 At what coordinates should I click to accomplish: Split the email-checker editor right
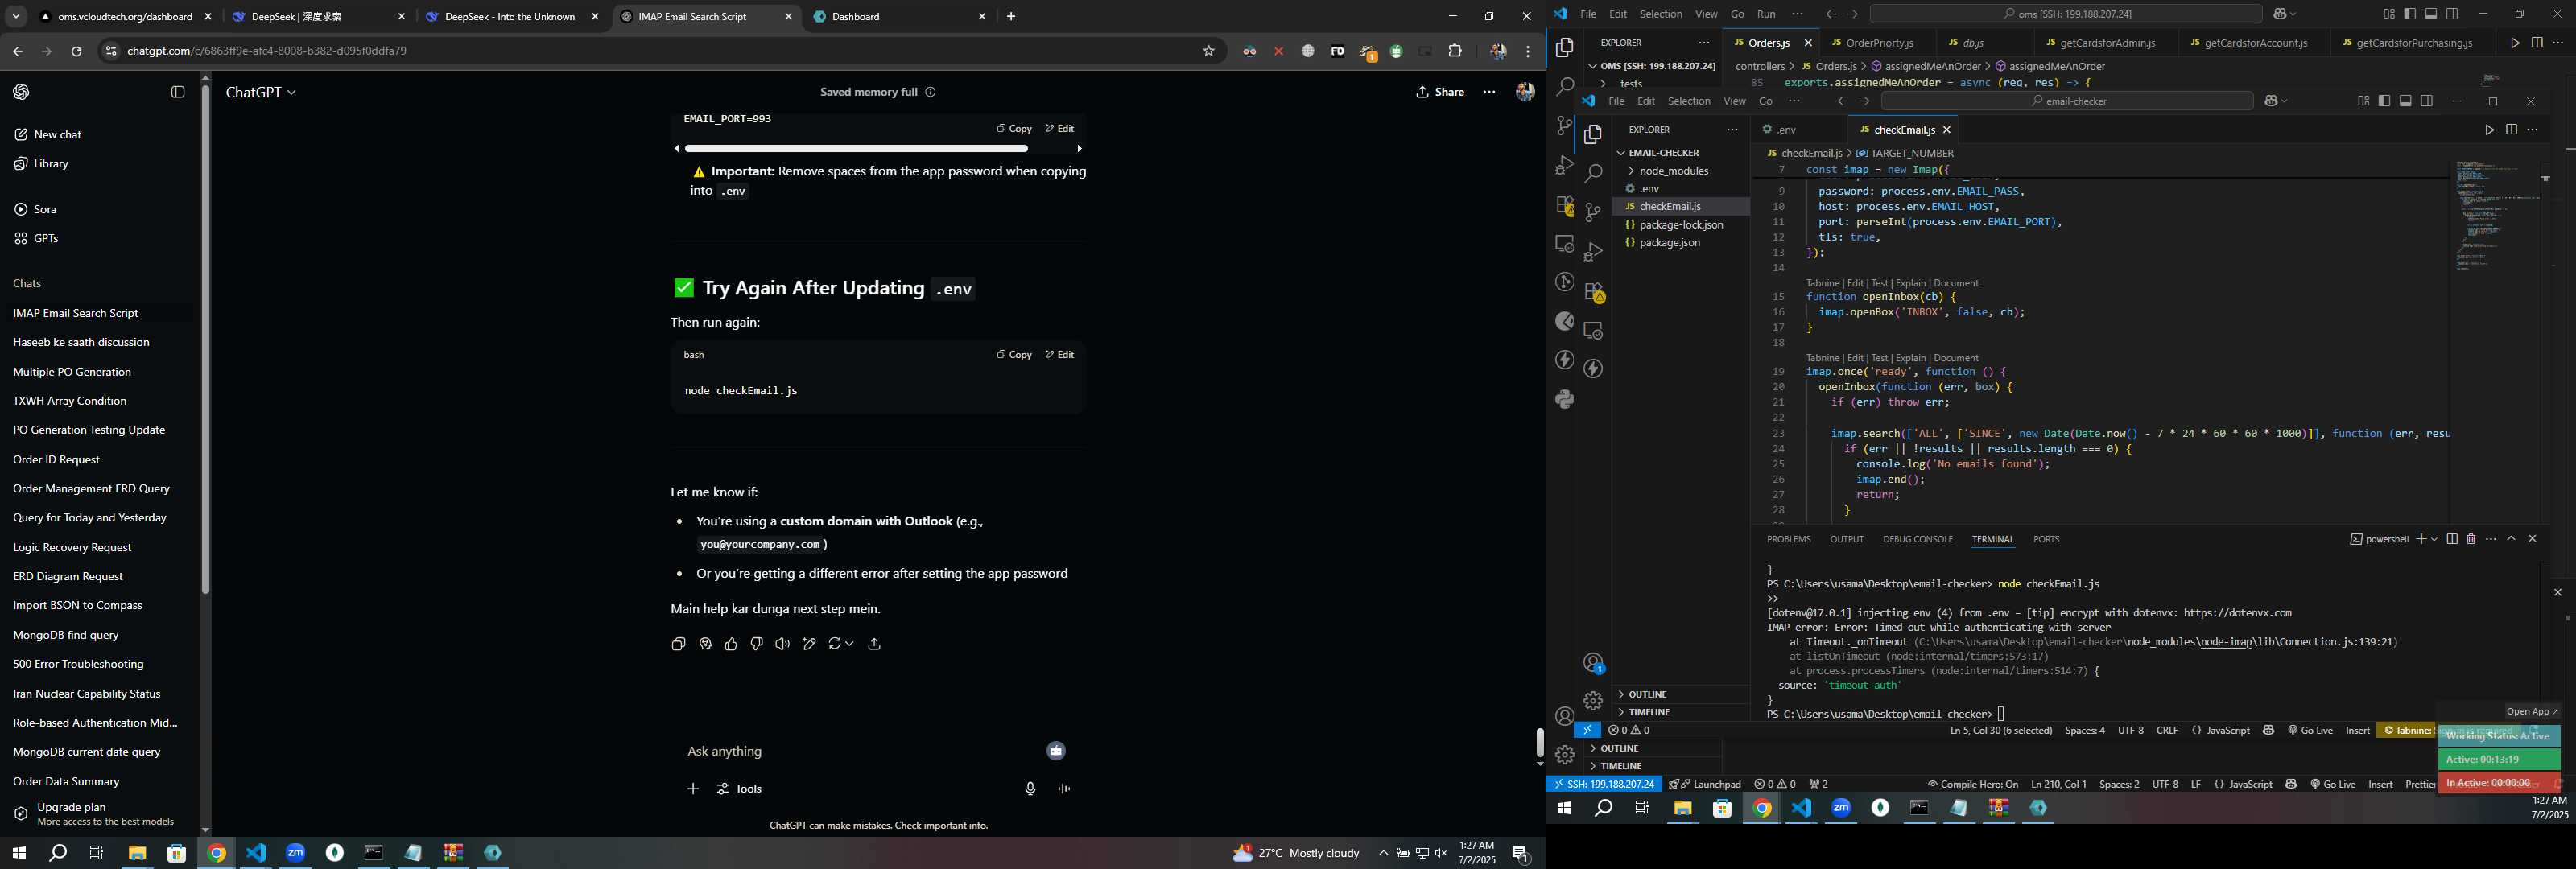point(2511,130)
